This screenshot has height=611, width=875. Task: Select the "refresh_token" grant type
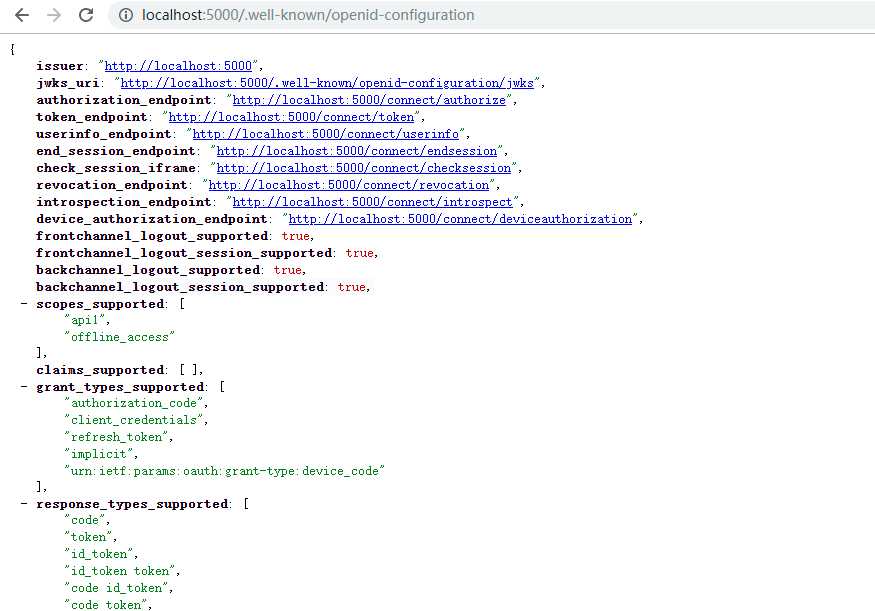click(116, 437)
